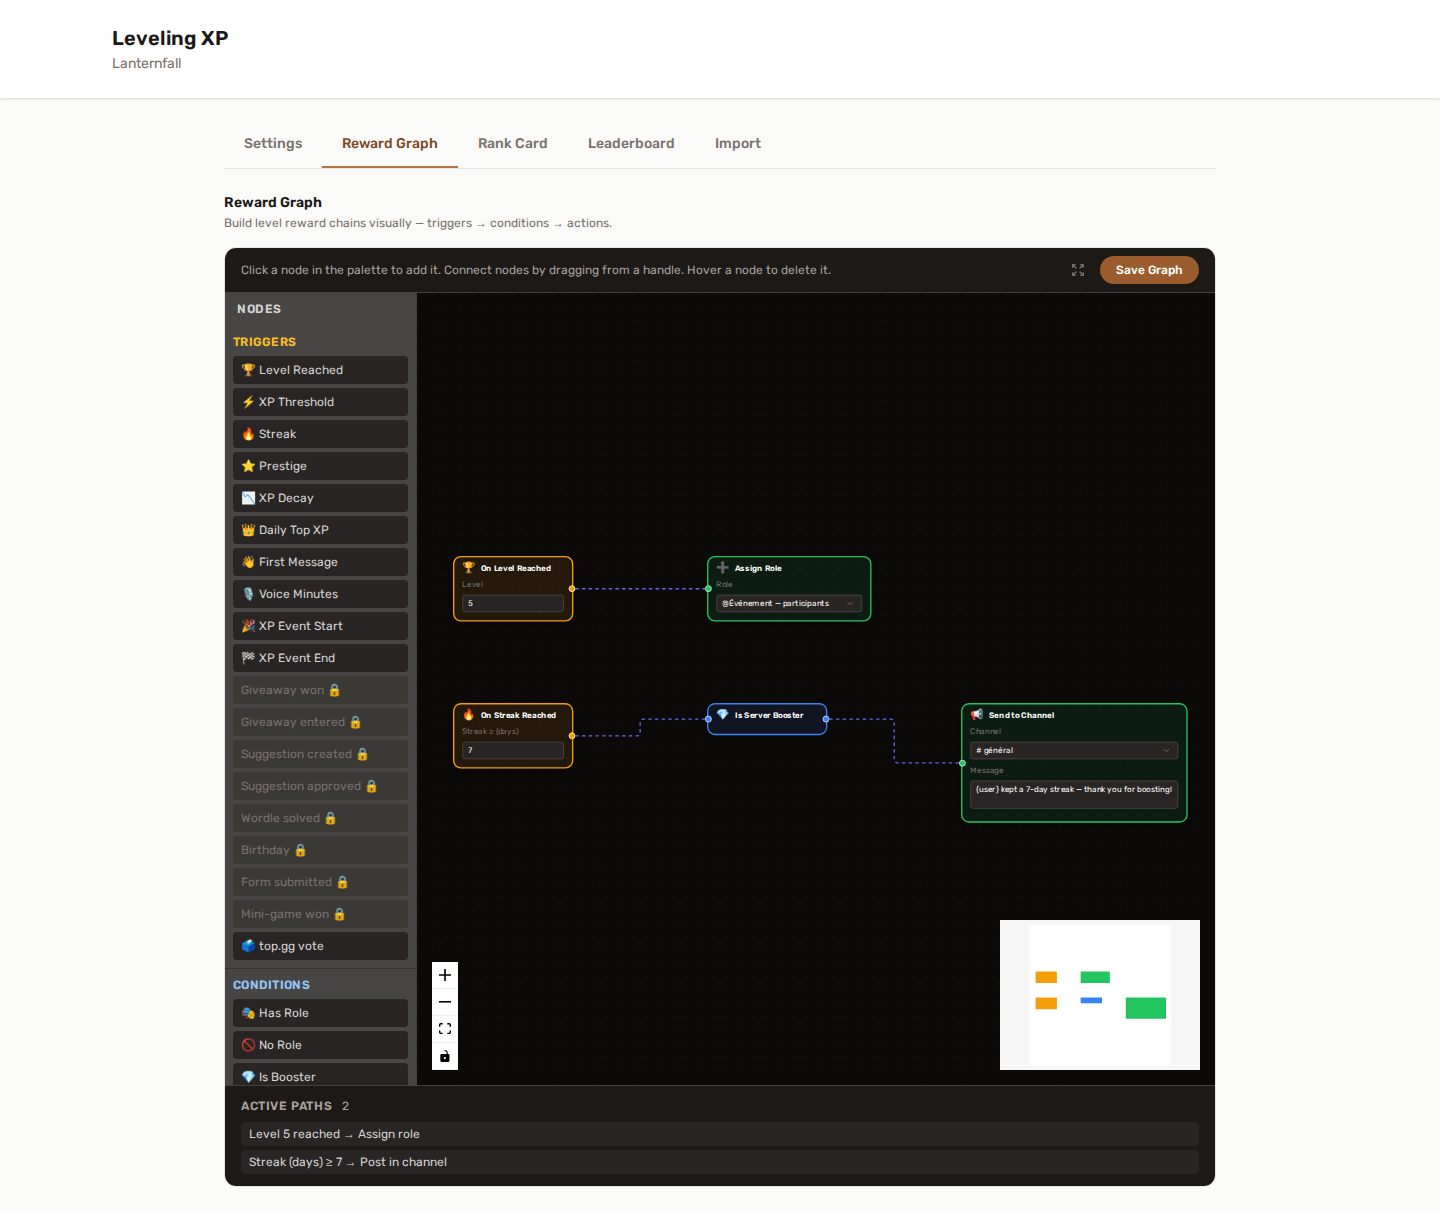1440x1211 pixels.
Task: Add the Is Booster condition node
Action: 320,1075
